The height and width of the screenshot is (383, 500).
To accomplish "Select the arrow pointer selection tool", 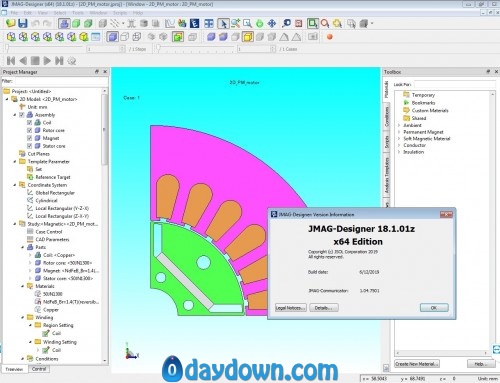I will click(223, 23).
